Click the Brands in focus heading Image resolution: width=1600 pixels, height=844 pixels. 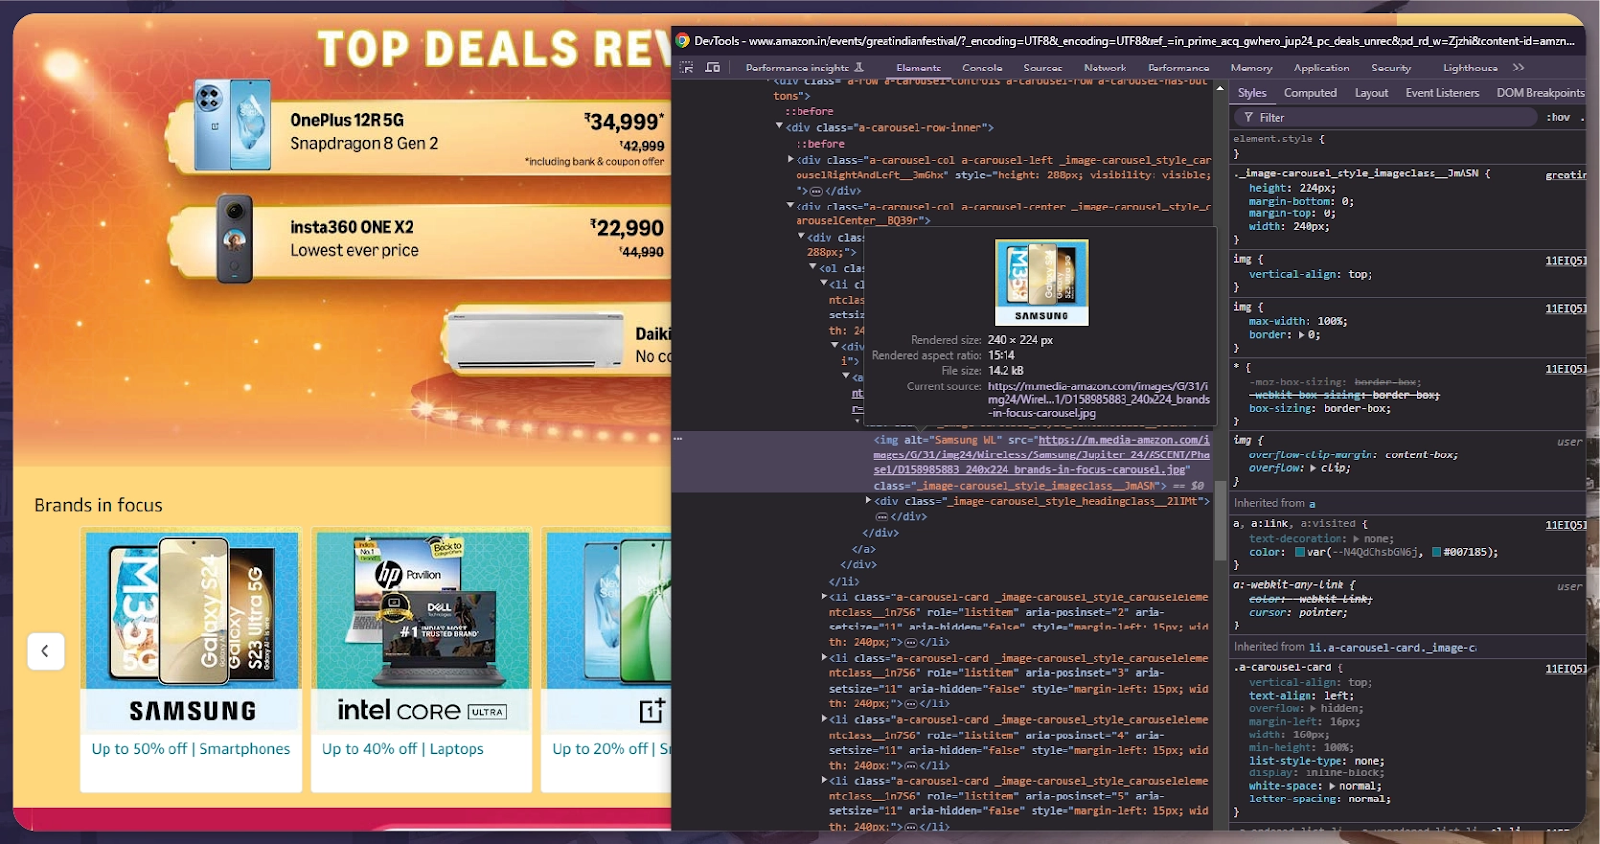[98, 505]
